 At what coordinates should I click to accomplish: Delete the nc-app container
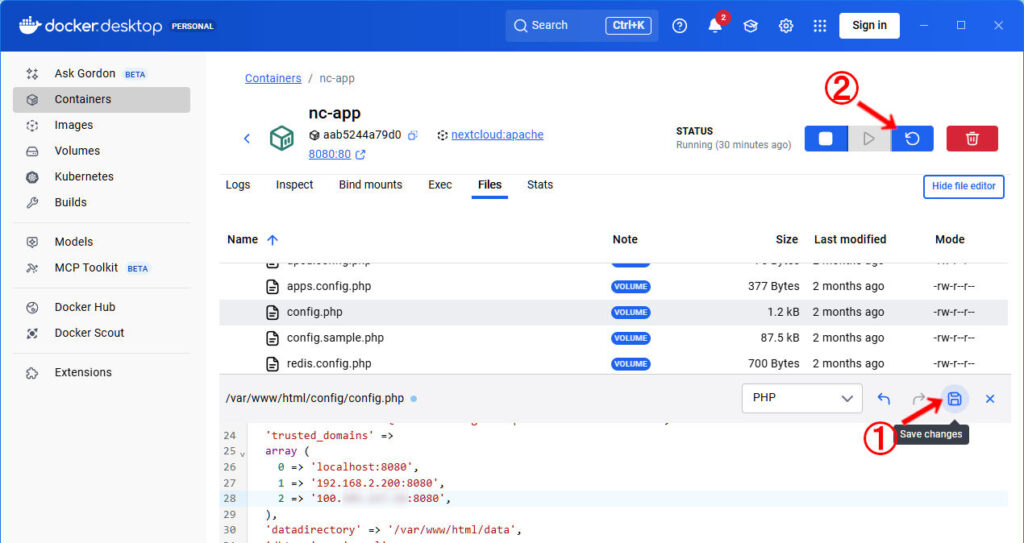972,139
